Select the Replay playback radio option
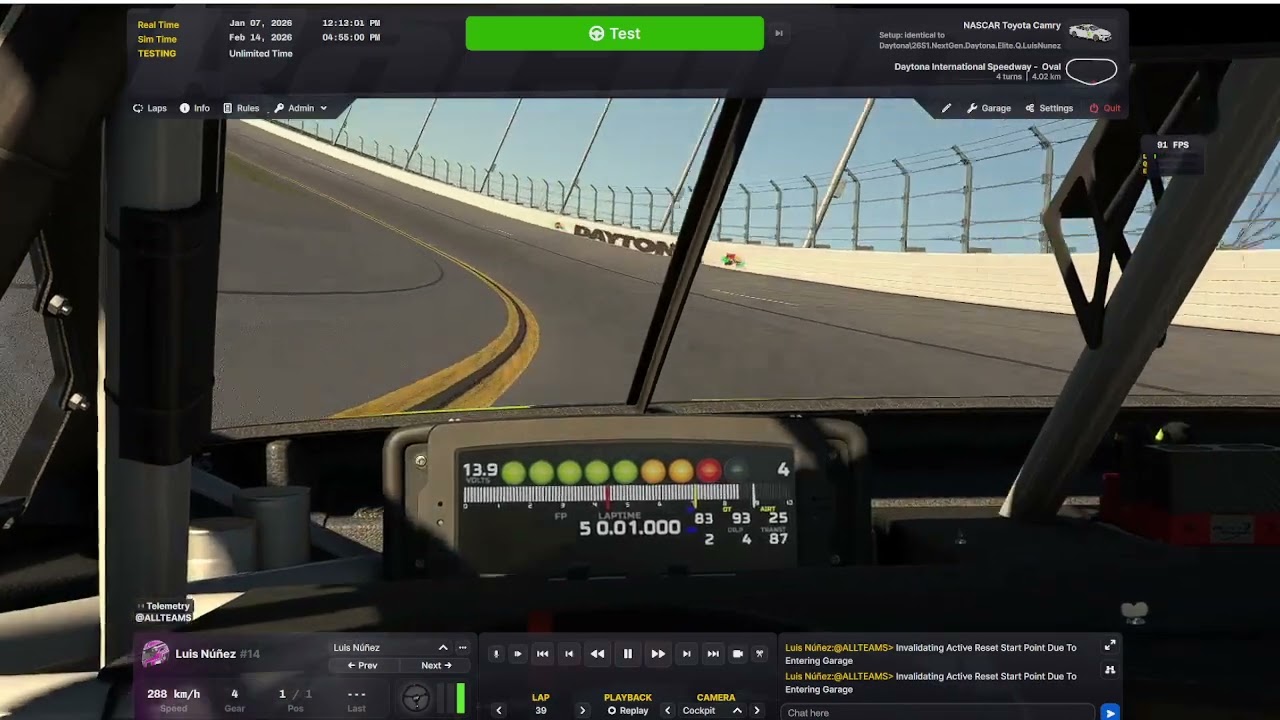 (628, 711)
